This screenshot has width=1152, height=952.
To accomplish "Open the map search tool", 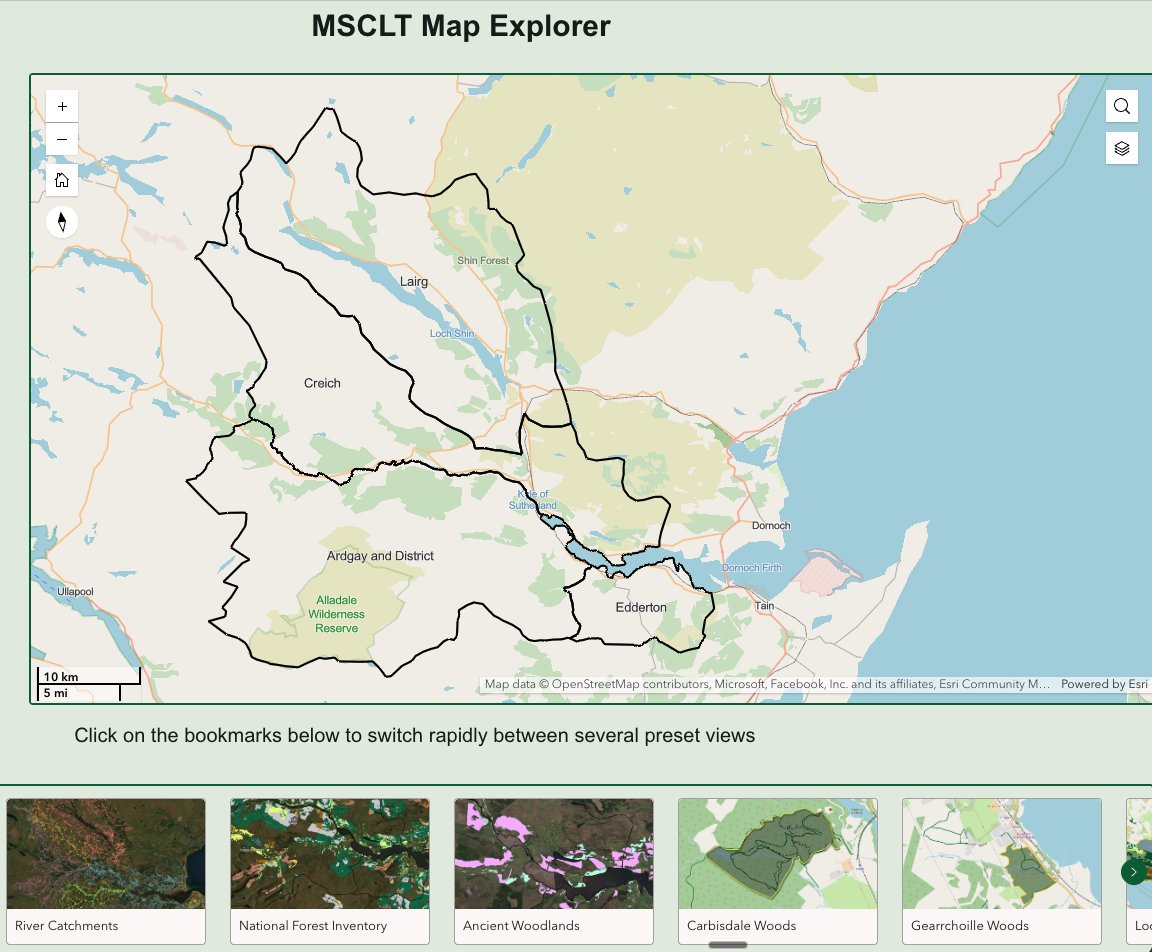I will (x=1121, y=107).
